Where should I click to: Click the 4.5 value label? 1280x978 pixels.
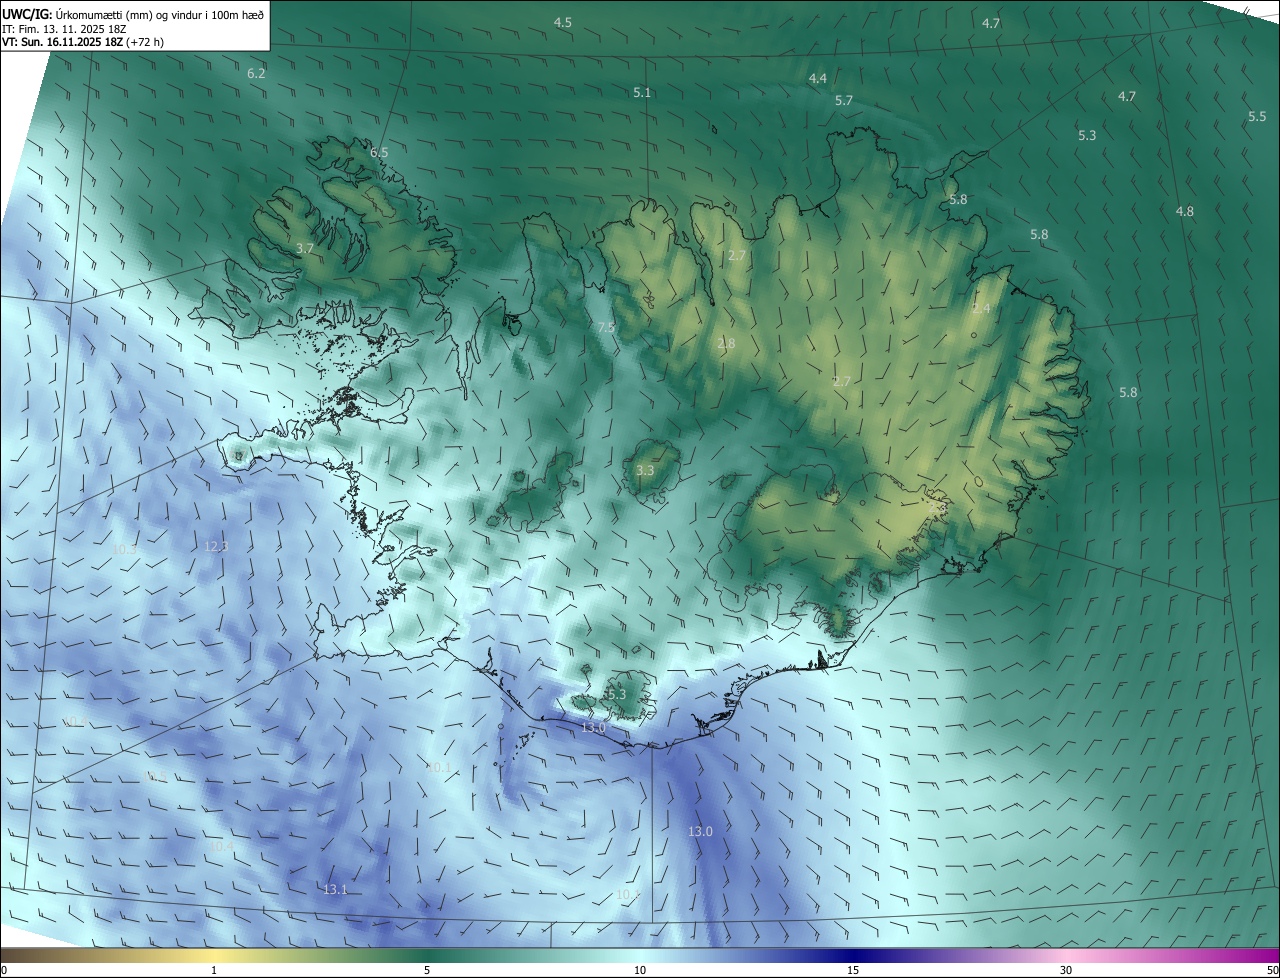[x=563, y=22]
